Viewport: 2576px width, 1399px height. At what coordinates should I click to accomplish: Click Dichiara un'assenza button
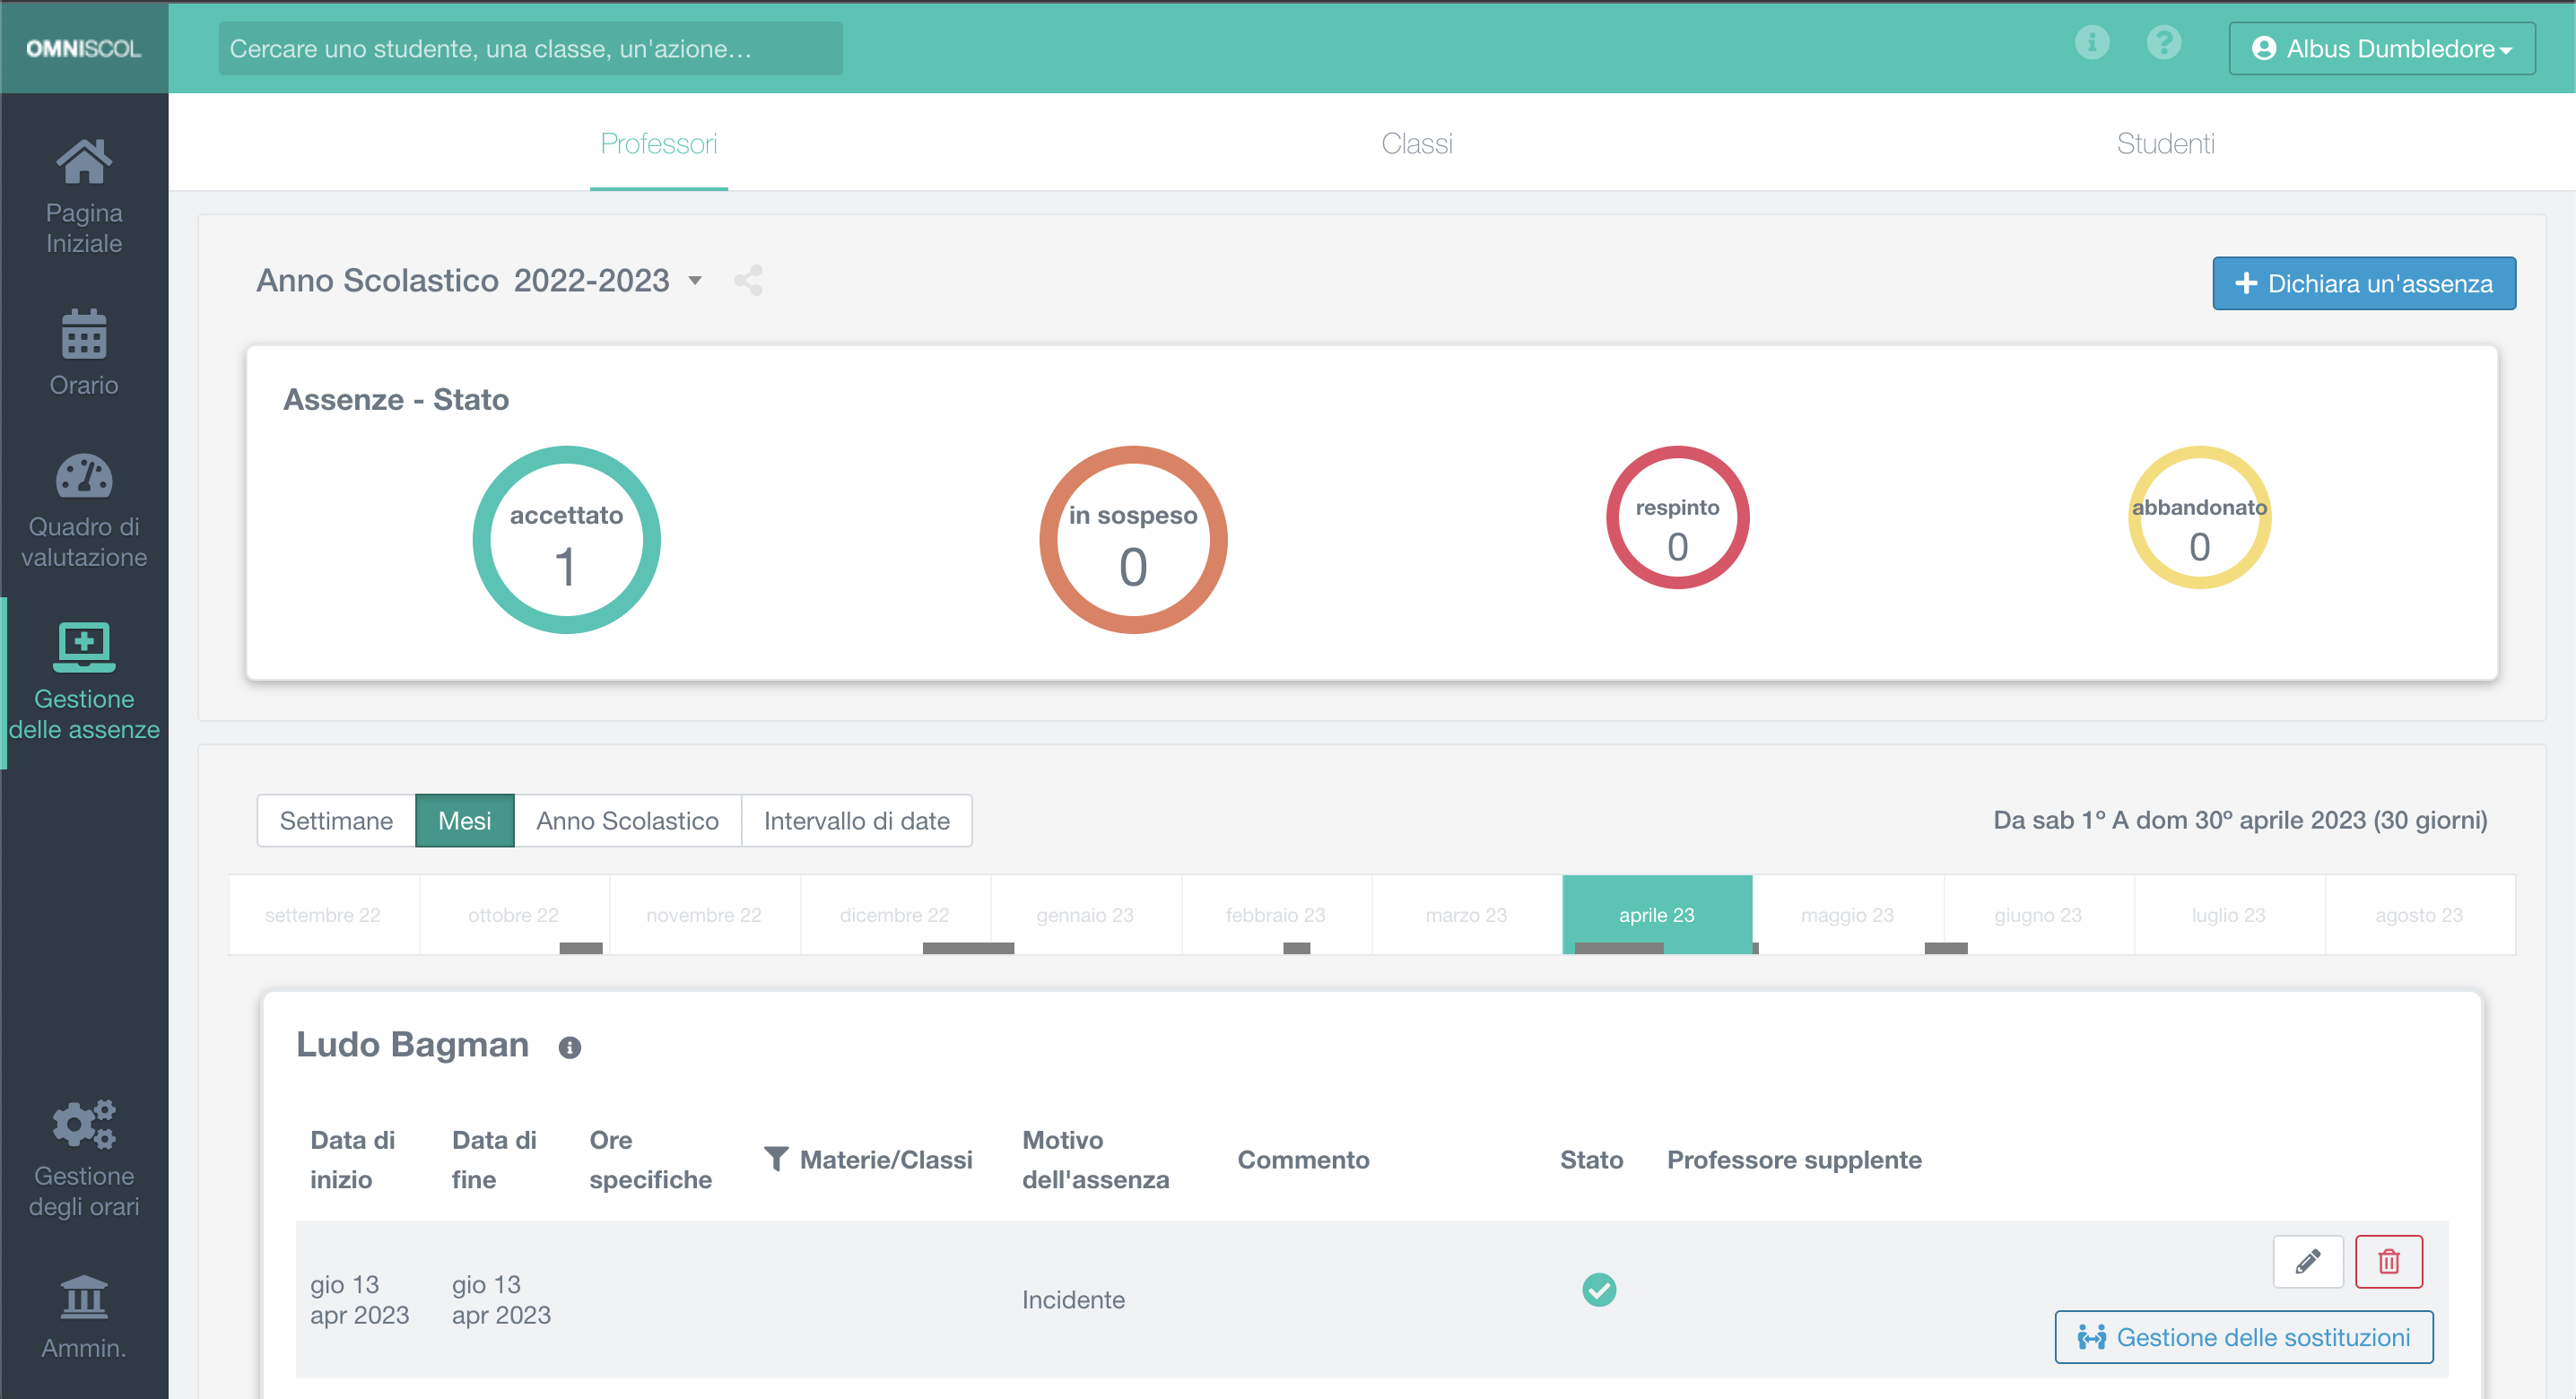pos(2363,284)
